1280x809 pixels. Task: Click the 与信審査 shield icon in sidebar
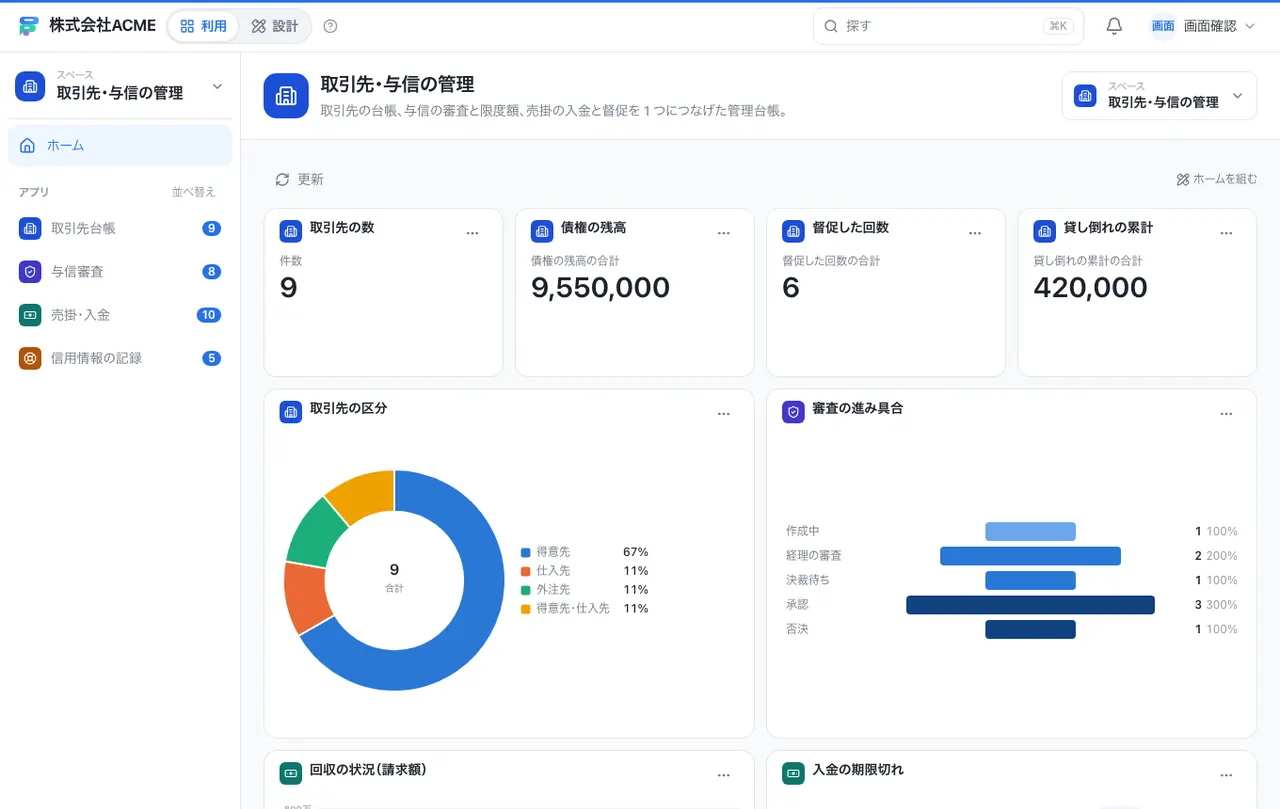click(x=30, y=271)
